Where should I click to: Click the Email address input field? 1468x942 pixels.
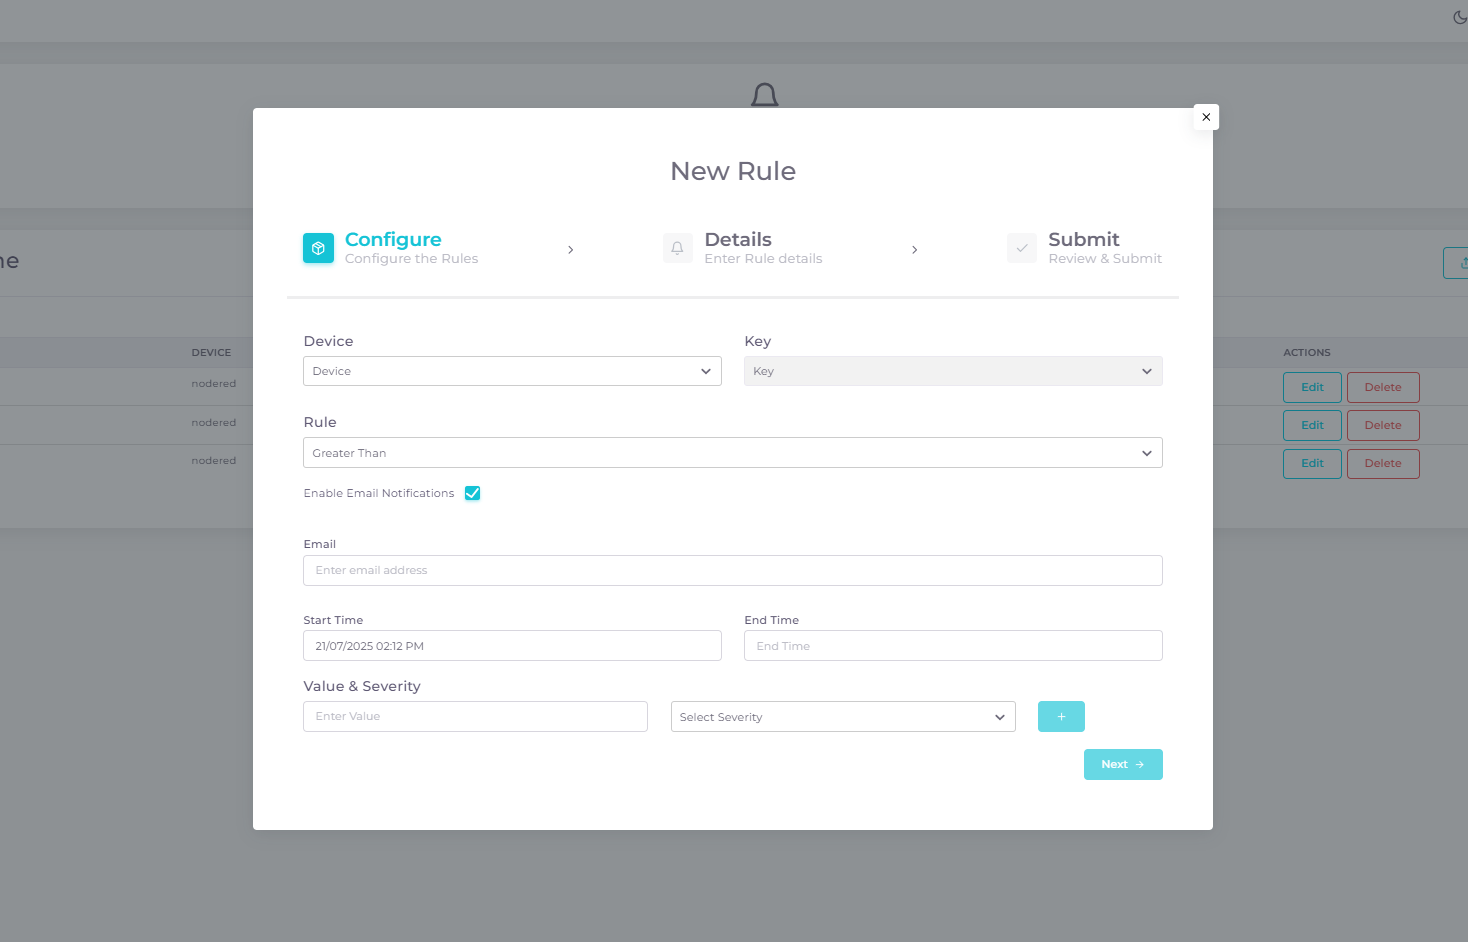732,571
